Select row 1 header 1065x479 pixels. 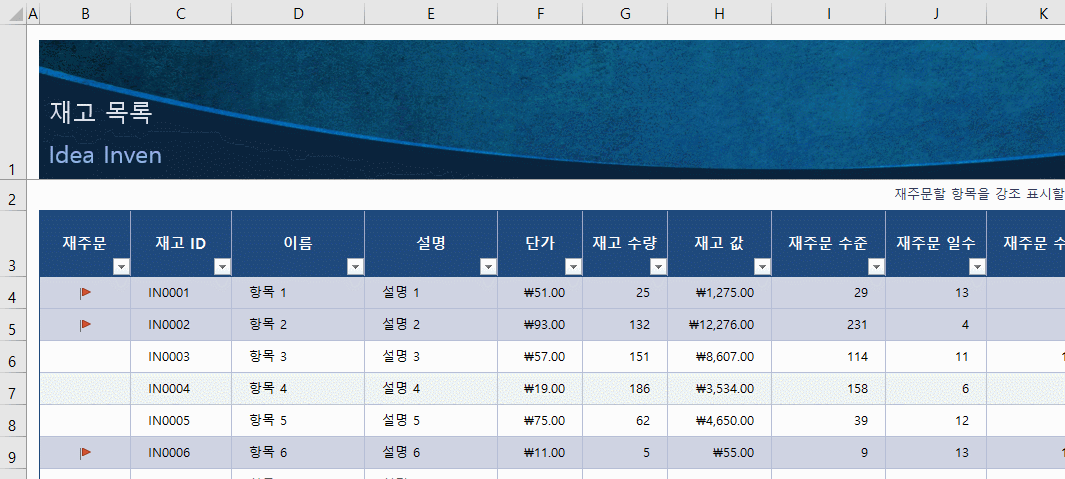click(x=13, y=102)
